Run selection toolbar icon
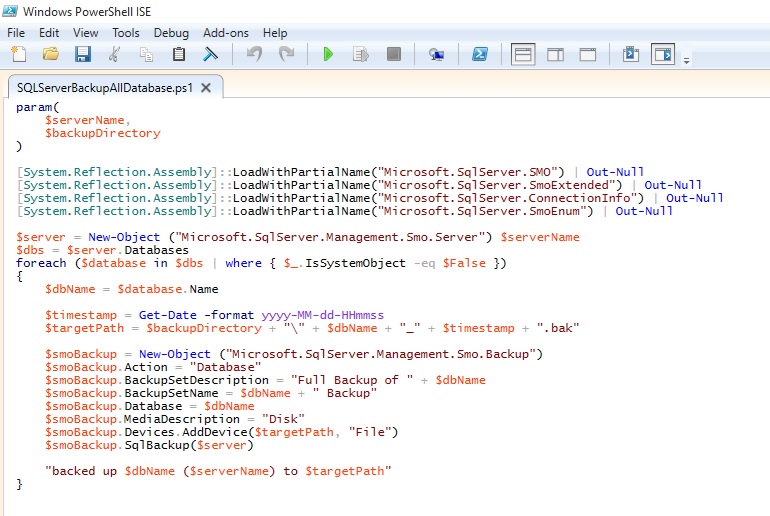The image size is (770, 516). [x=361, y=54]
